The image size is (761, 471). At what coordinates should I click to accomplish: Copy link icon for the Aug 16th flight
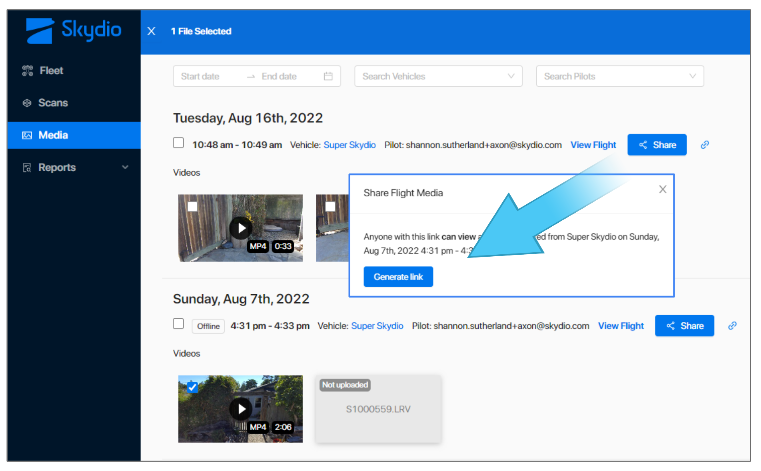(x=705, y=145)
